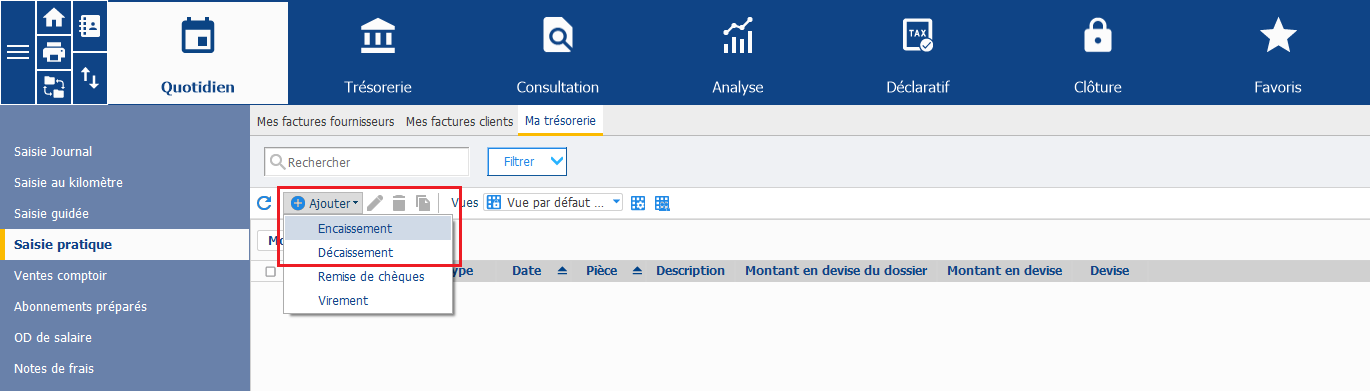Switch to Mes factures clients tab
Viewport: 1370px width, 391px height.
pyautogui.click(x=459, y=121)
